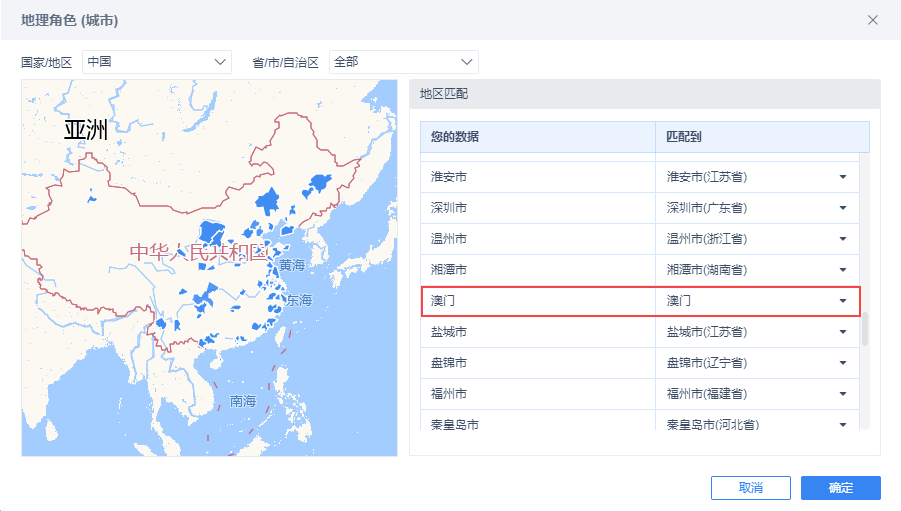901x511 pixels.
Task: Click the 黄海 label on the map
Action: [292, 265]
